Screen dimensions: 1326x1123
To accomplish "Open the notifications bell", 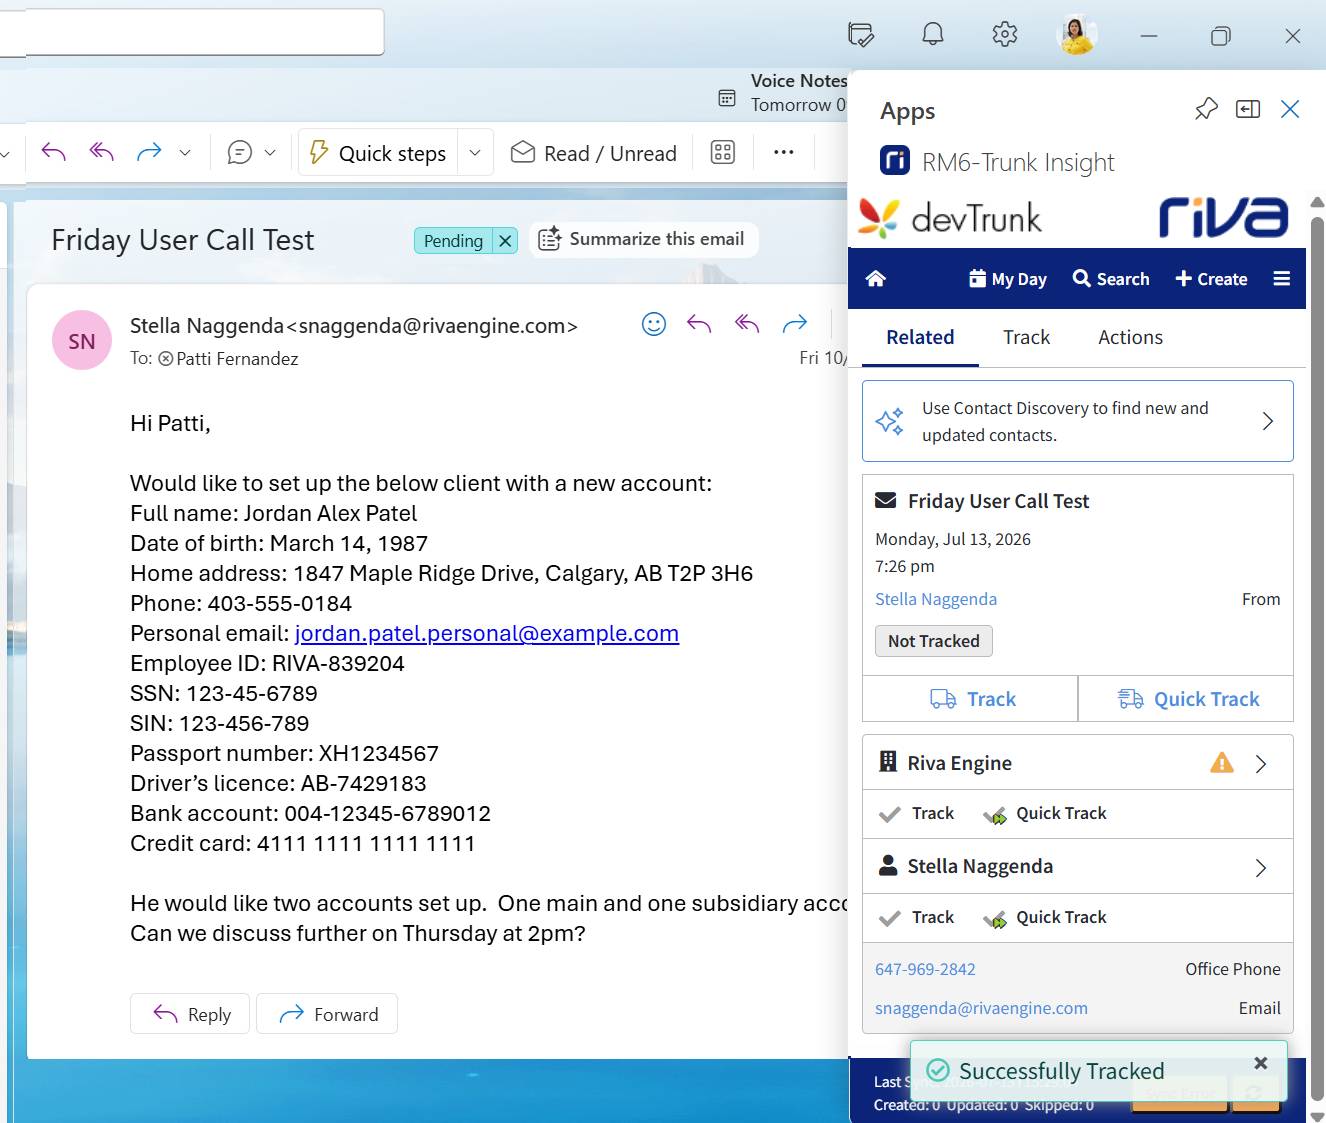I will (933, 35).
